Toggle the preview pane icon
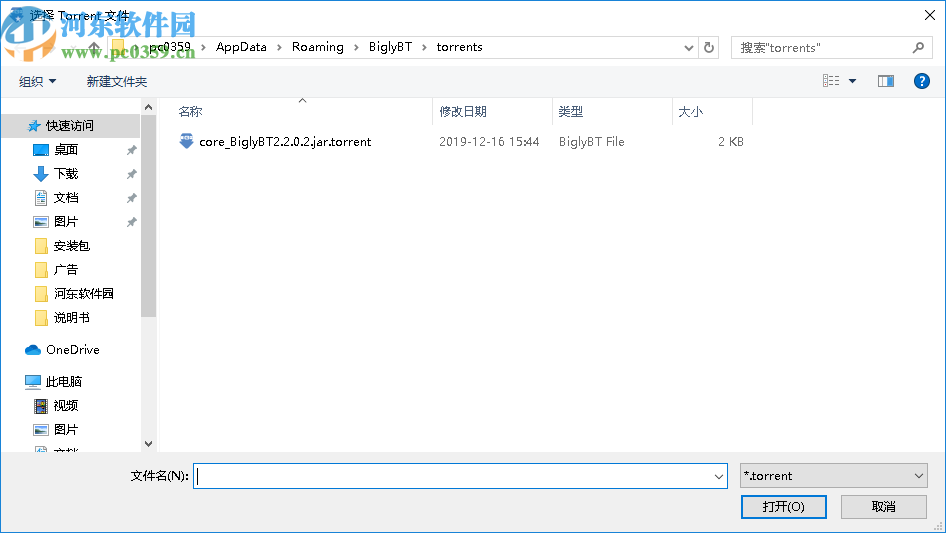 coord(886,81)
